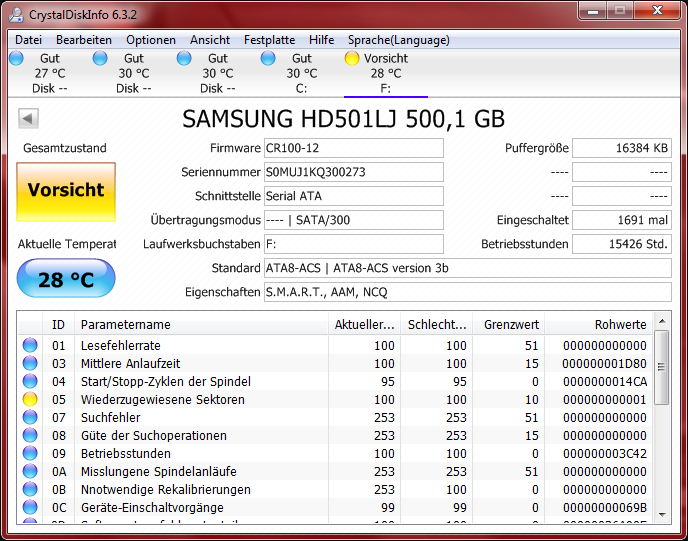Click scroll down arrow of attribute list
Screen dimensions: 688x541
[662, 514]
